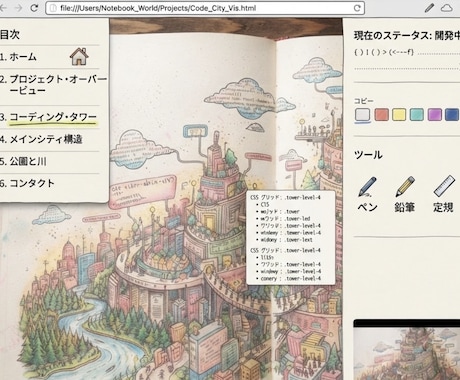Pick the red color swatch
This screenshot has width=460, height=380.
point(381,114)
